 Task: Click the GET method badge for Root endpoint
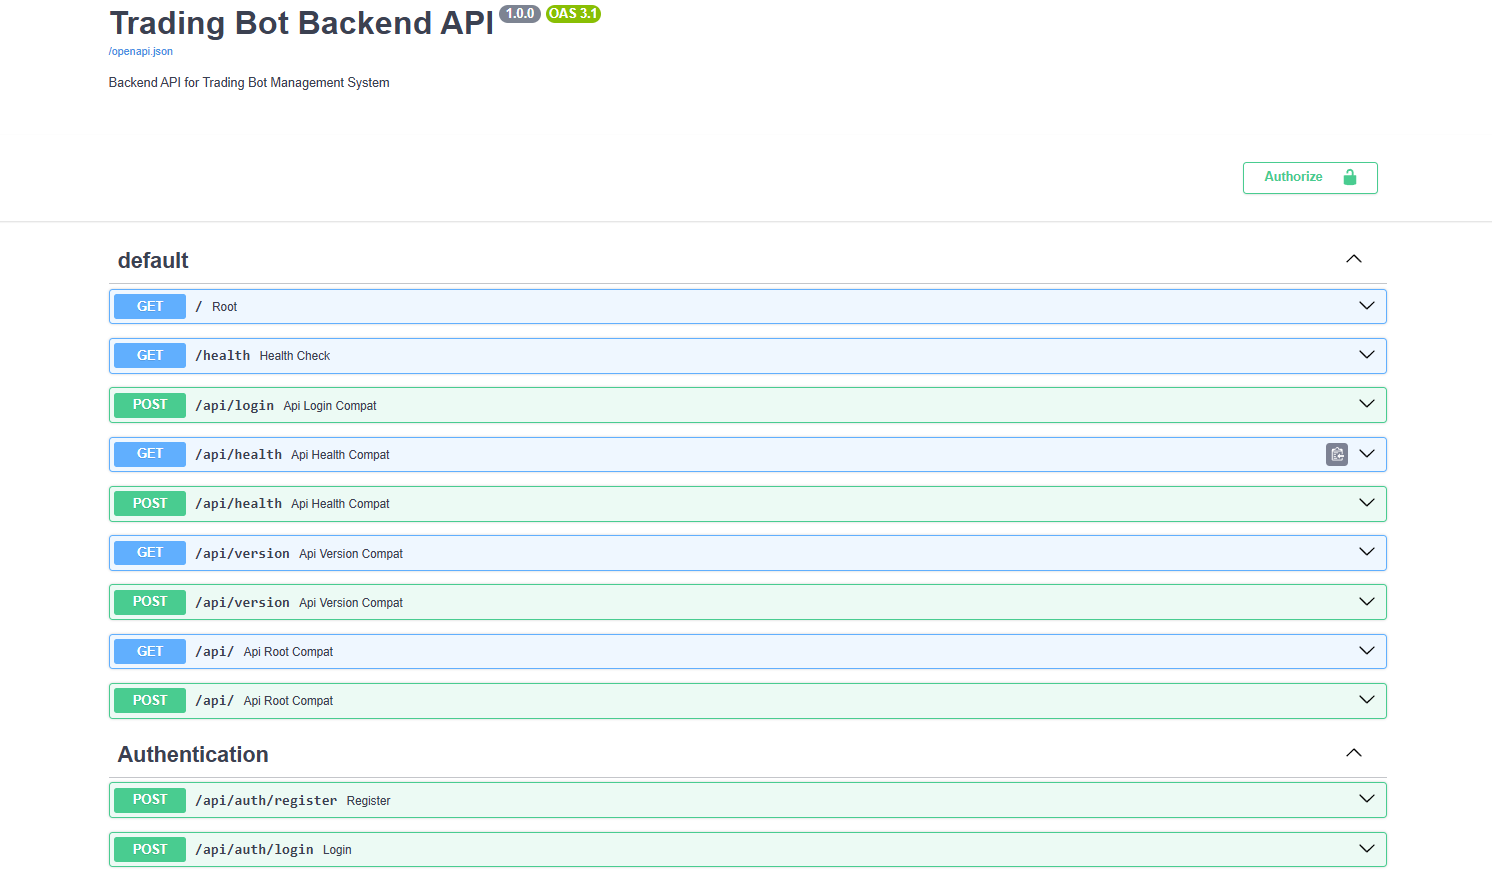(150, 307)
